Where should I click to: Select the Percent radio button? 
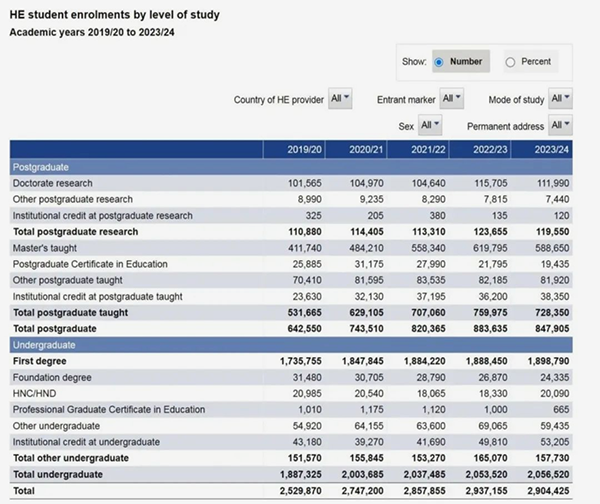(x=510, y=62)
